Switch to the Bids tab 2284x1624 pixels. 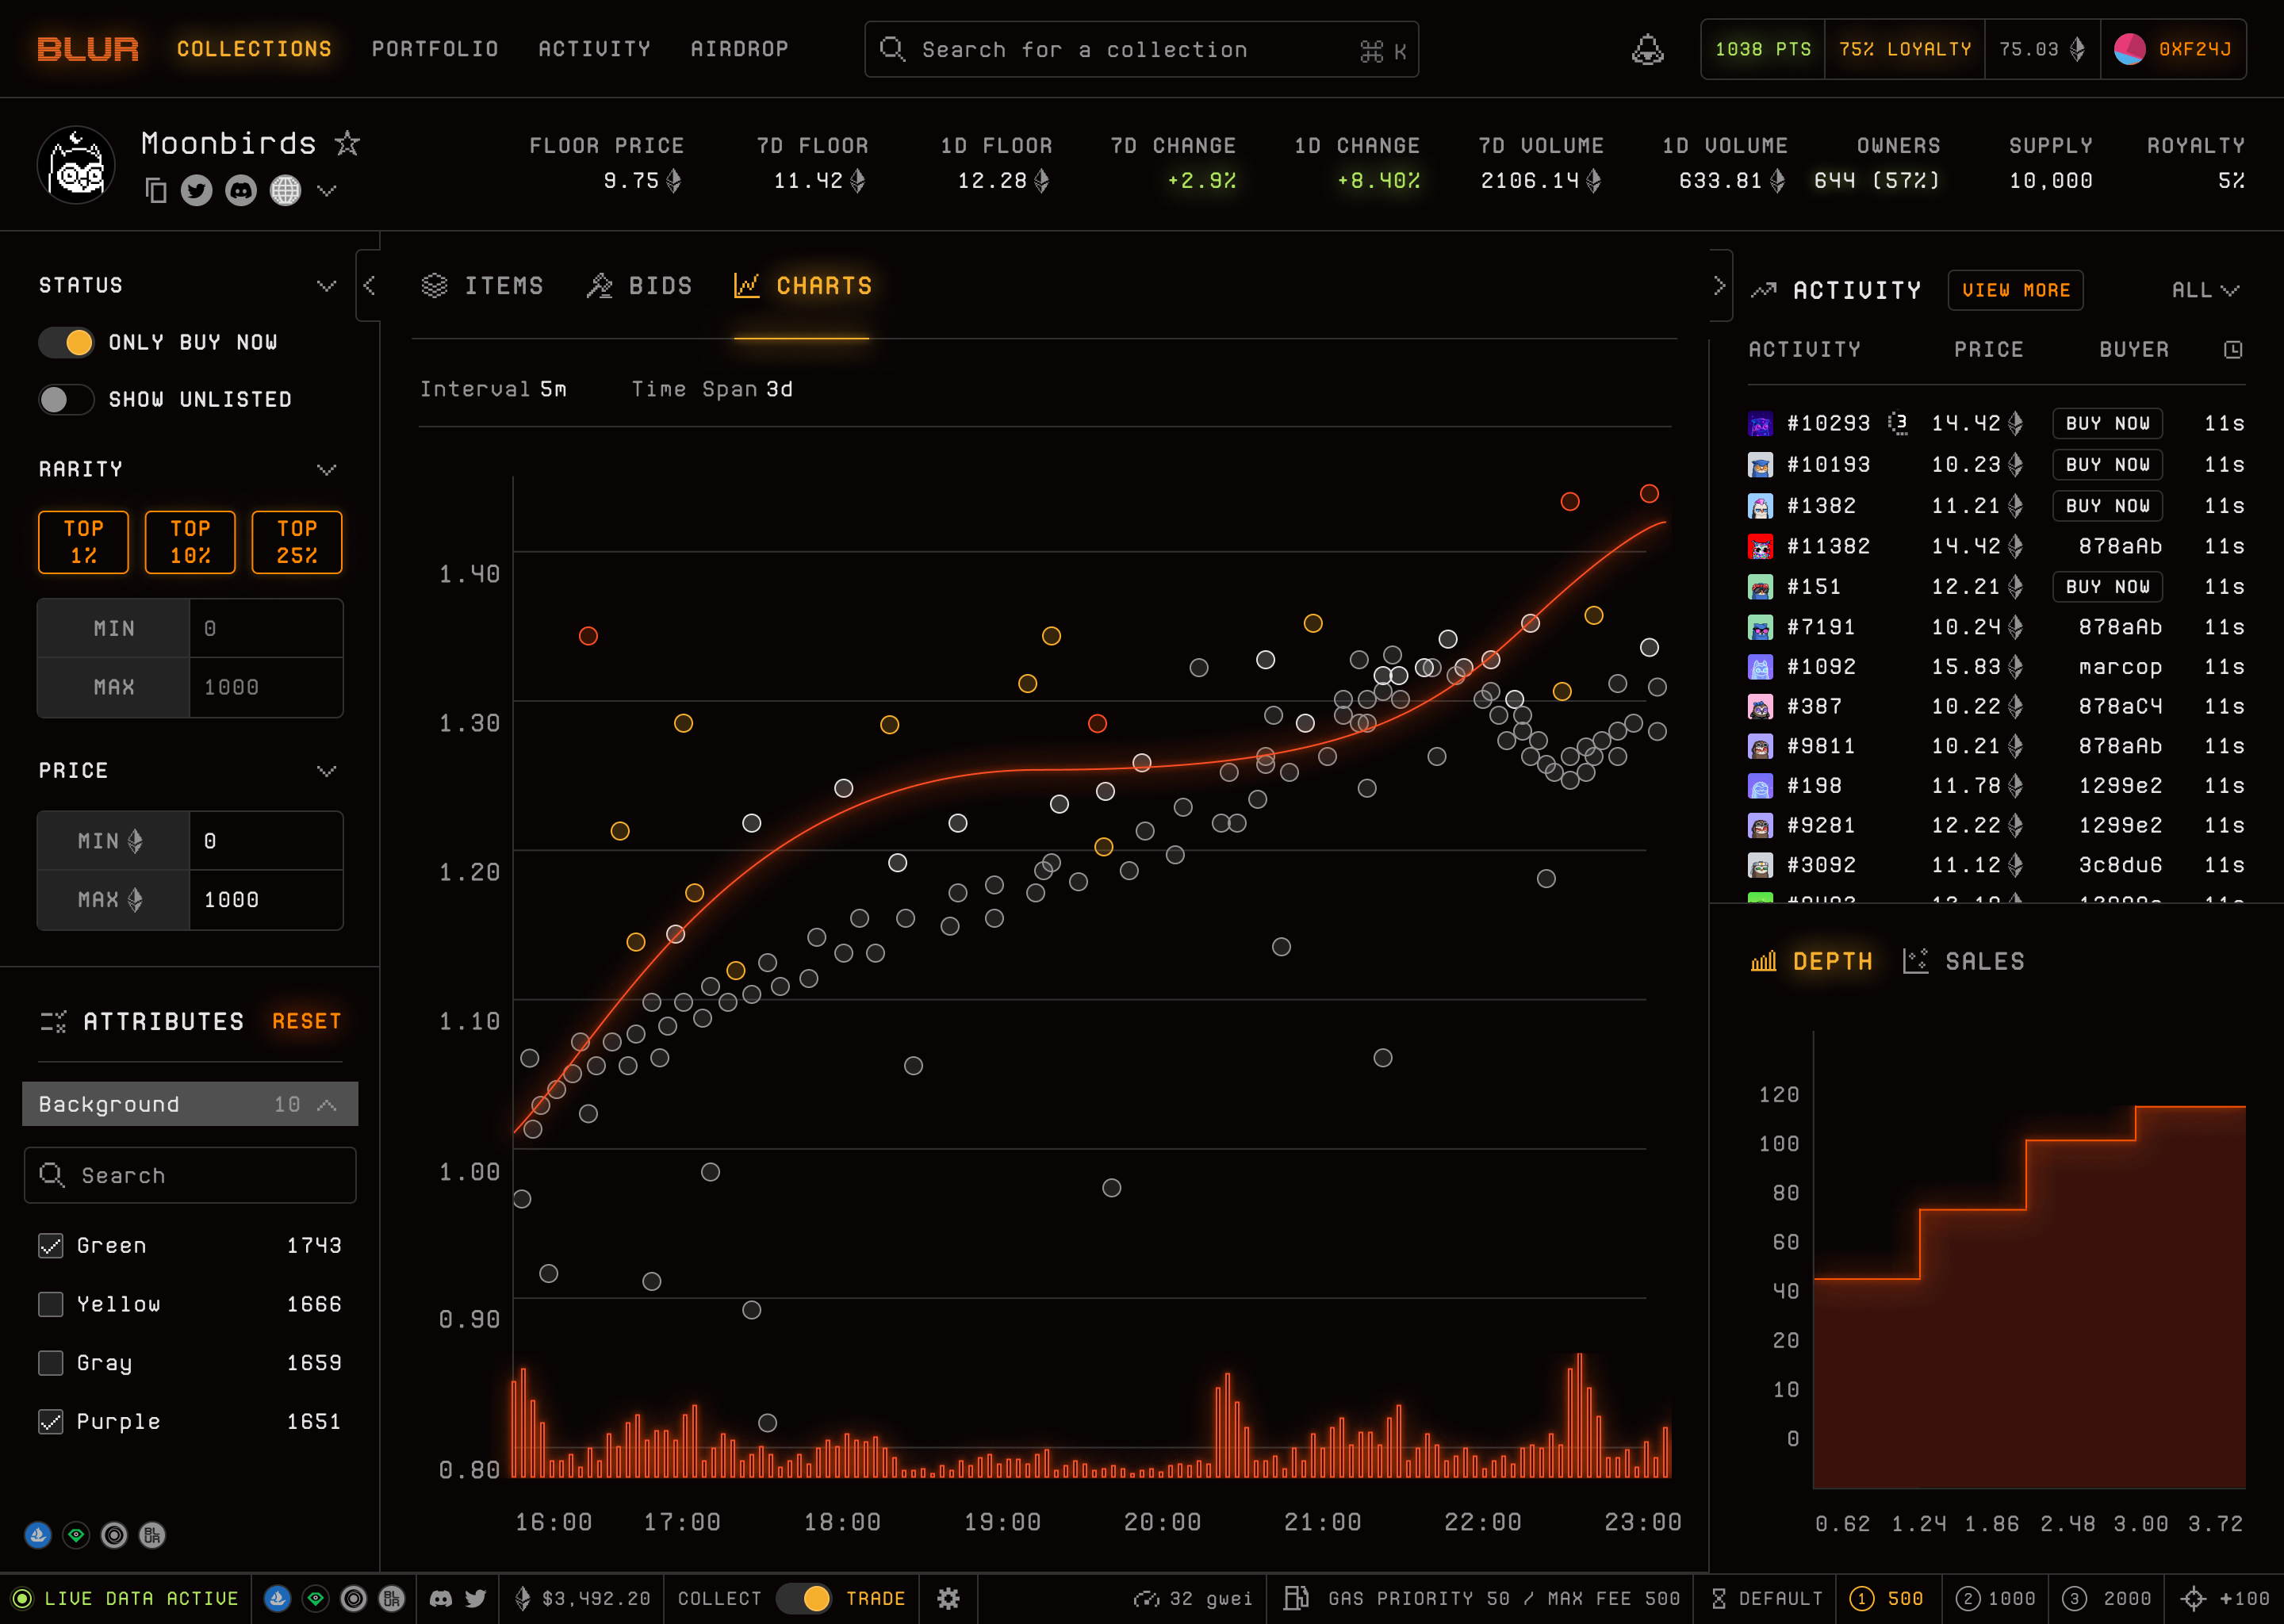click(x=640, y=286)
